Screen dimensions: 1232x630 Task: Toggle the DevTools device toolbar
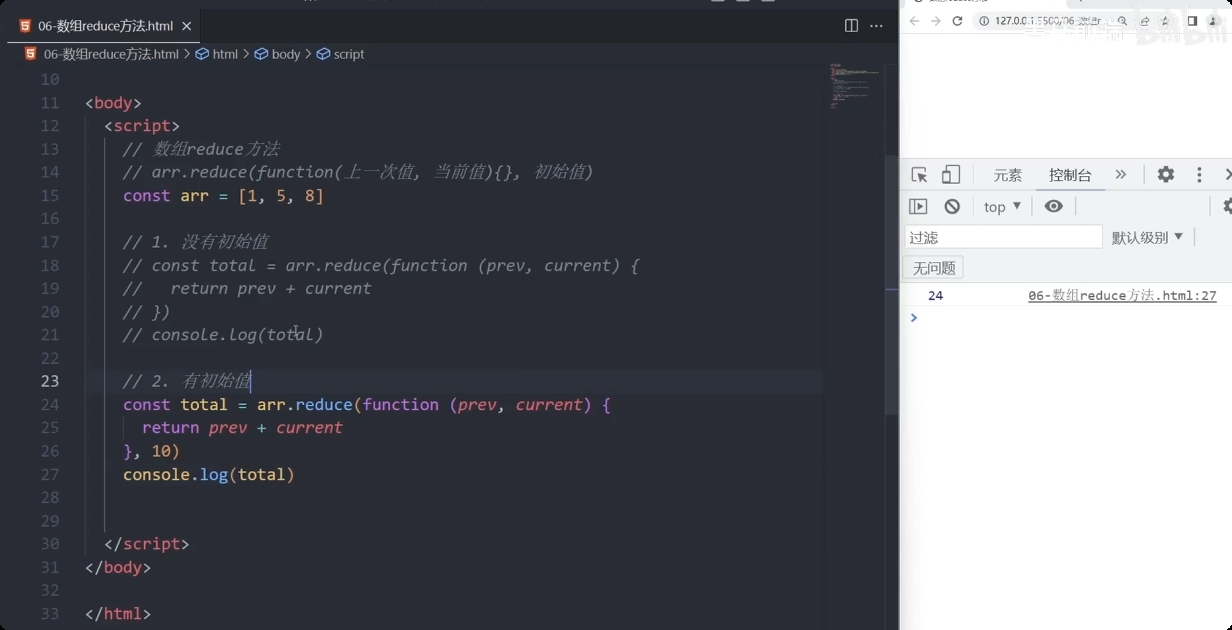[950, 175]
